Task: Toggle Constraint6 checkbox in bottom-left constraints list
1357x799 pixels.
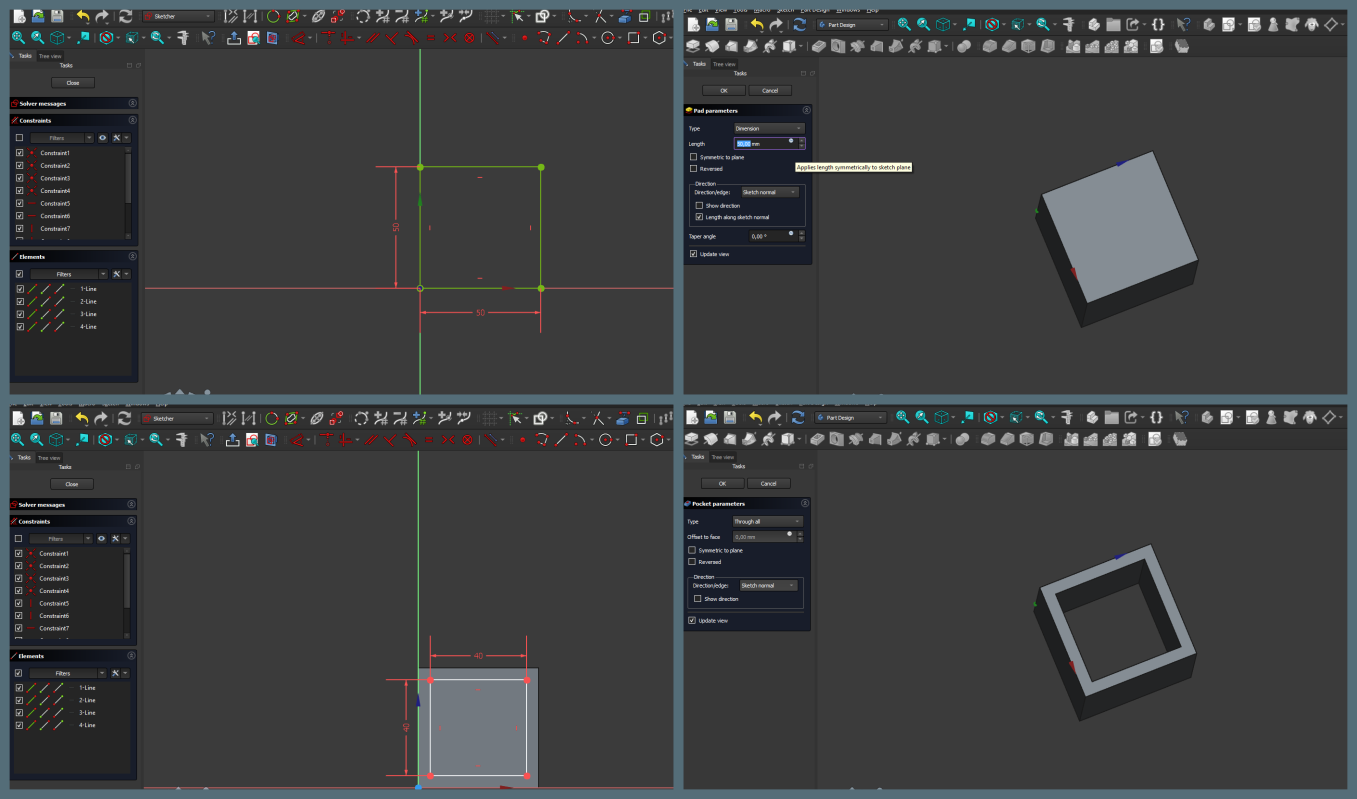Action: 19,616
